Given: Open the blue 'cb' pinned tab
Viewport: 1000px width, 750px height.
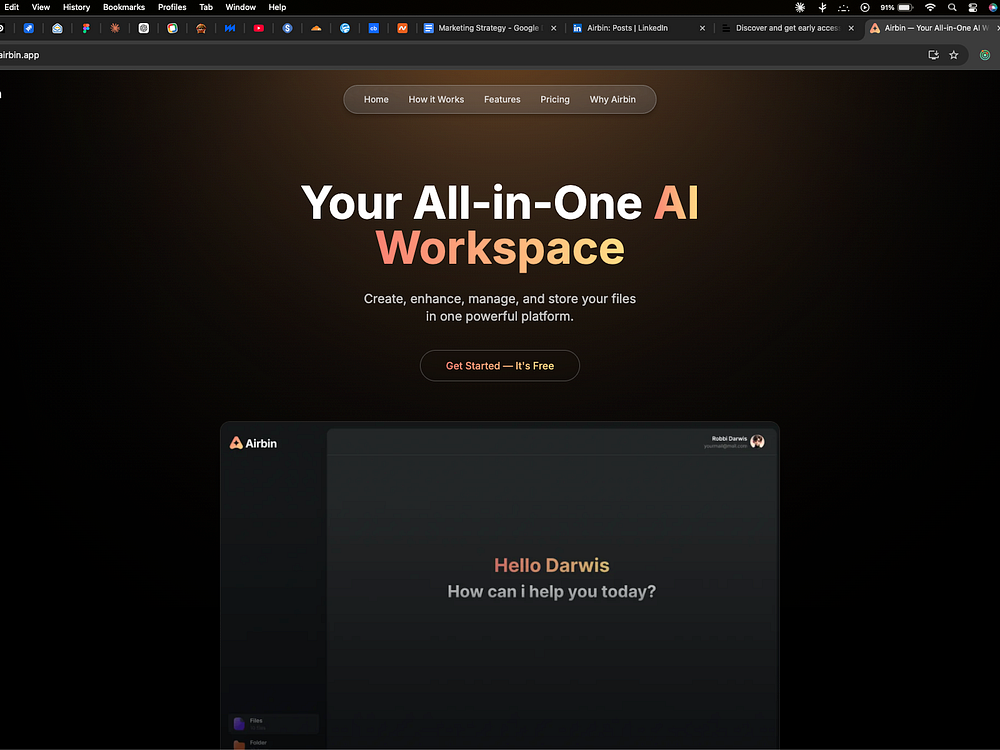Looking at the screenshot, I should (x=374, y=28).
